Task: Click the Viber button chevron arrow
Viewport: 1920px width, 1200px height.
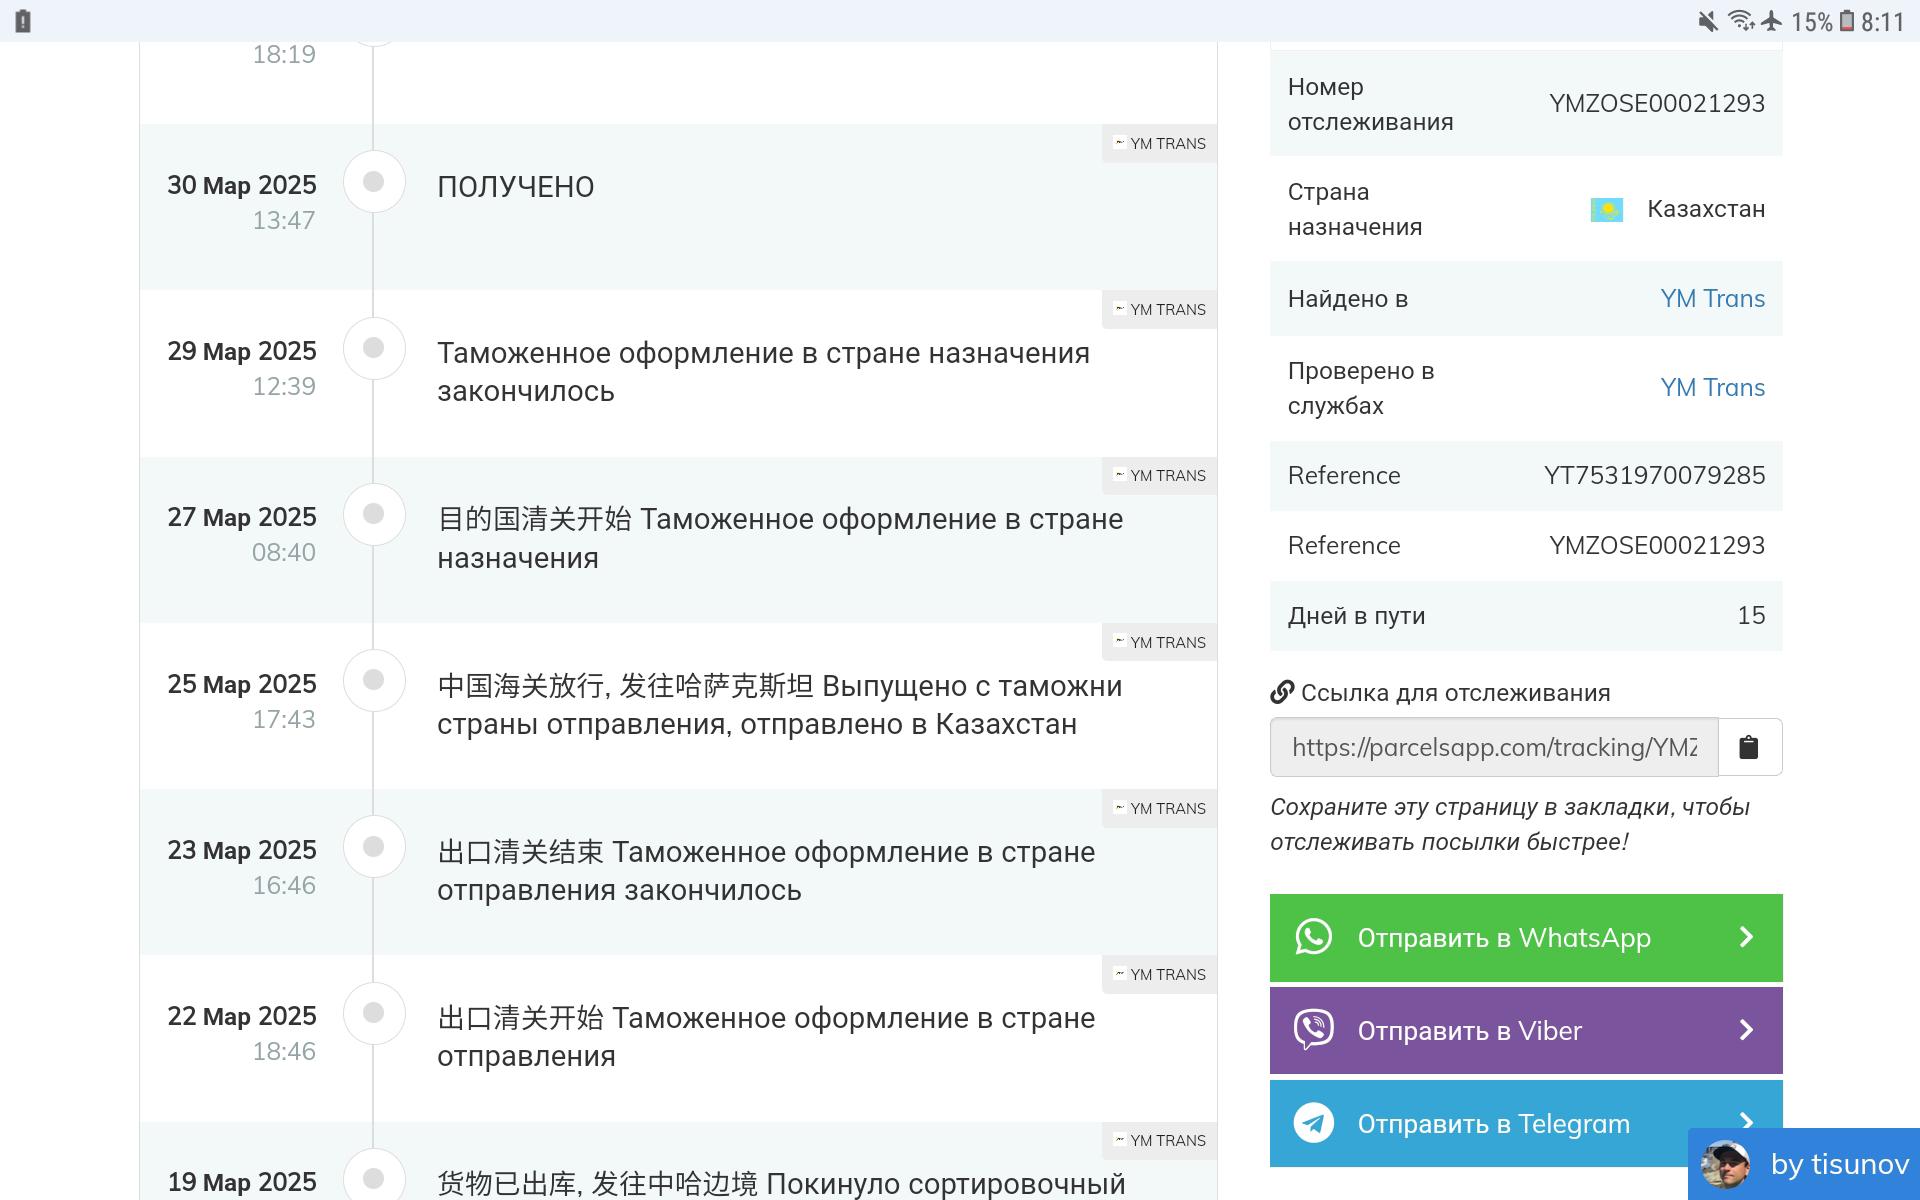Action: coord(1746,1030)
